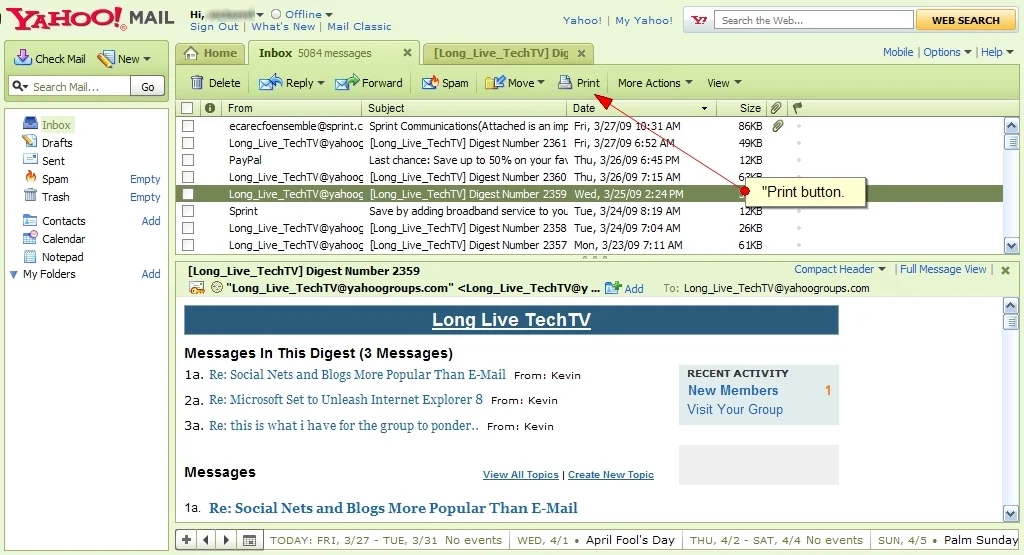Check the Digest Number 2361 checkbox
Viewport: 1024px width, 555px height.
click(x=188, y=143)
